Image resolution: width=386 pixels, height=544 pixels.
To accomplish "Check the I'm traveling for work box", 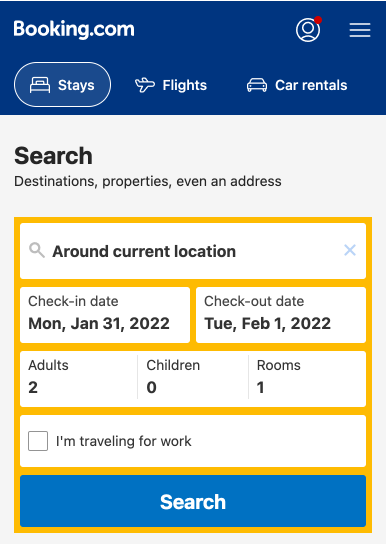I will 38,441.
